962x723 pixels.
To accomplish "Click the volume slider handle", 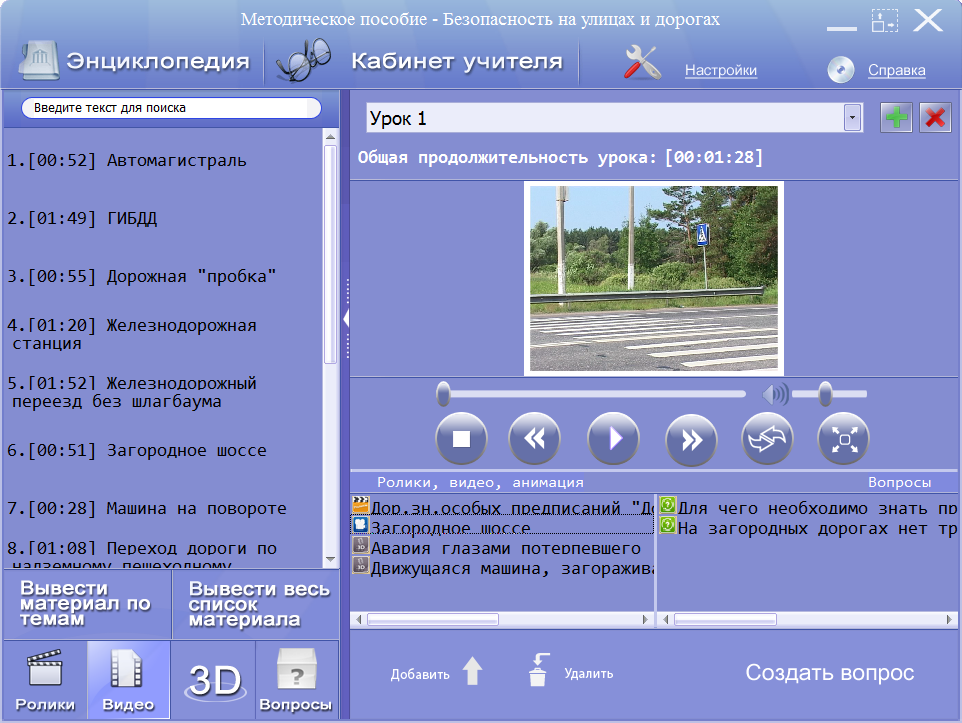I will (x=825, y=394).
